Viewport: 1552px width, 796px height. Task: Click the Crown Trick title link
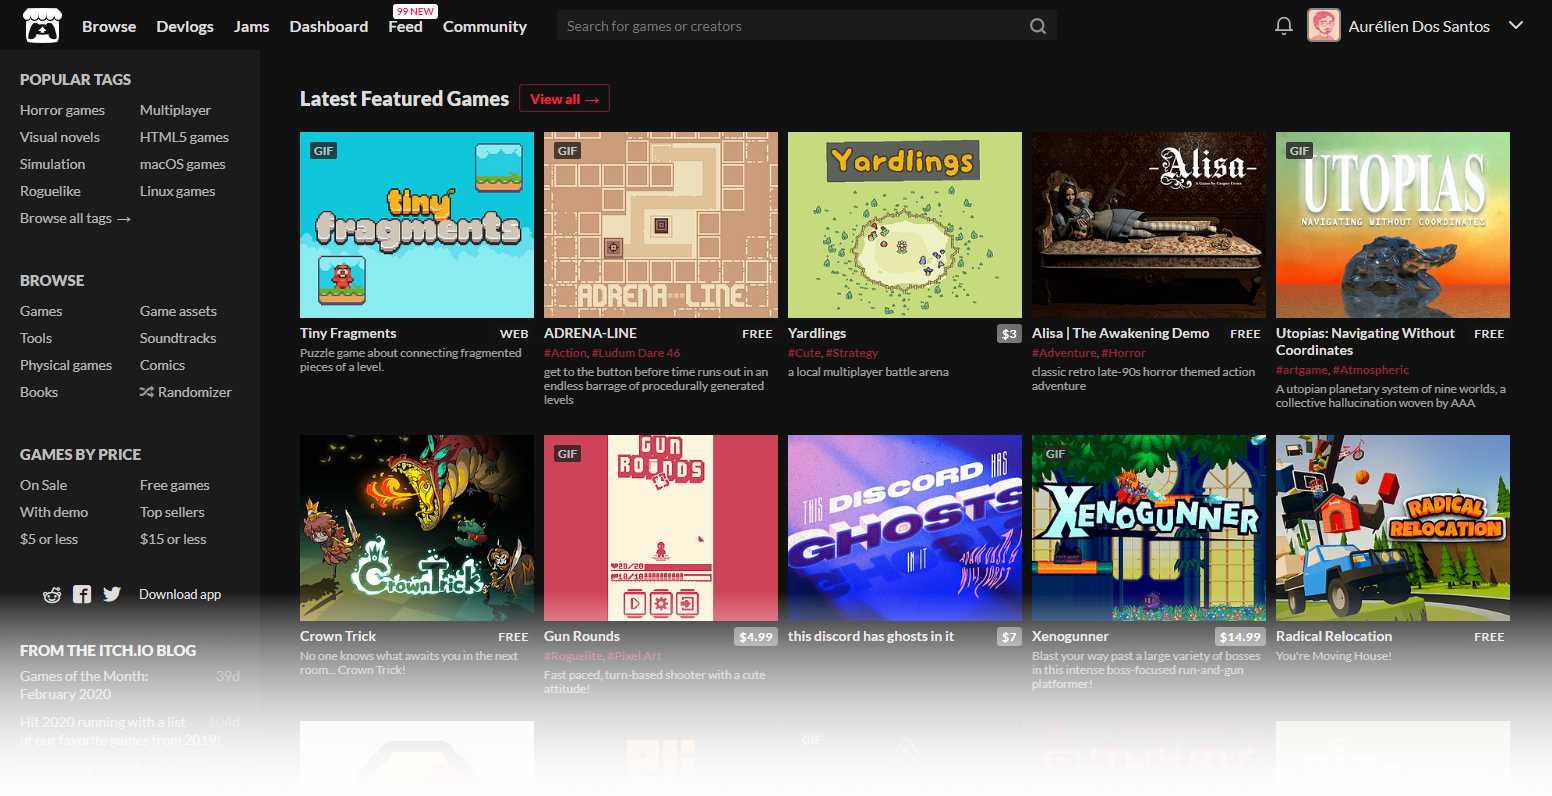338,636
